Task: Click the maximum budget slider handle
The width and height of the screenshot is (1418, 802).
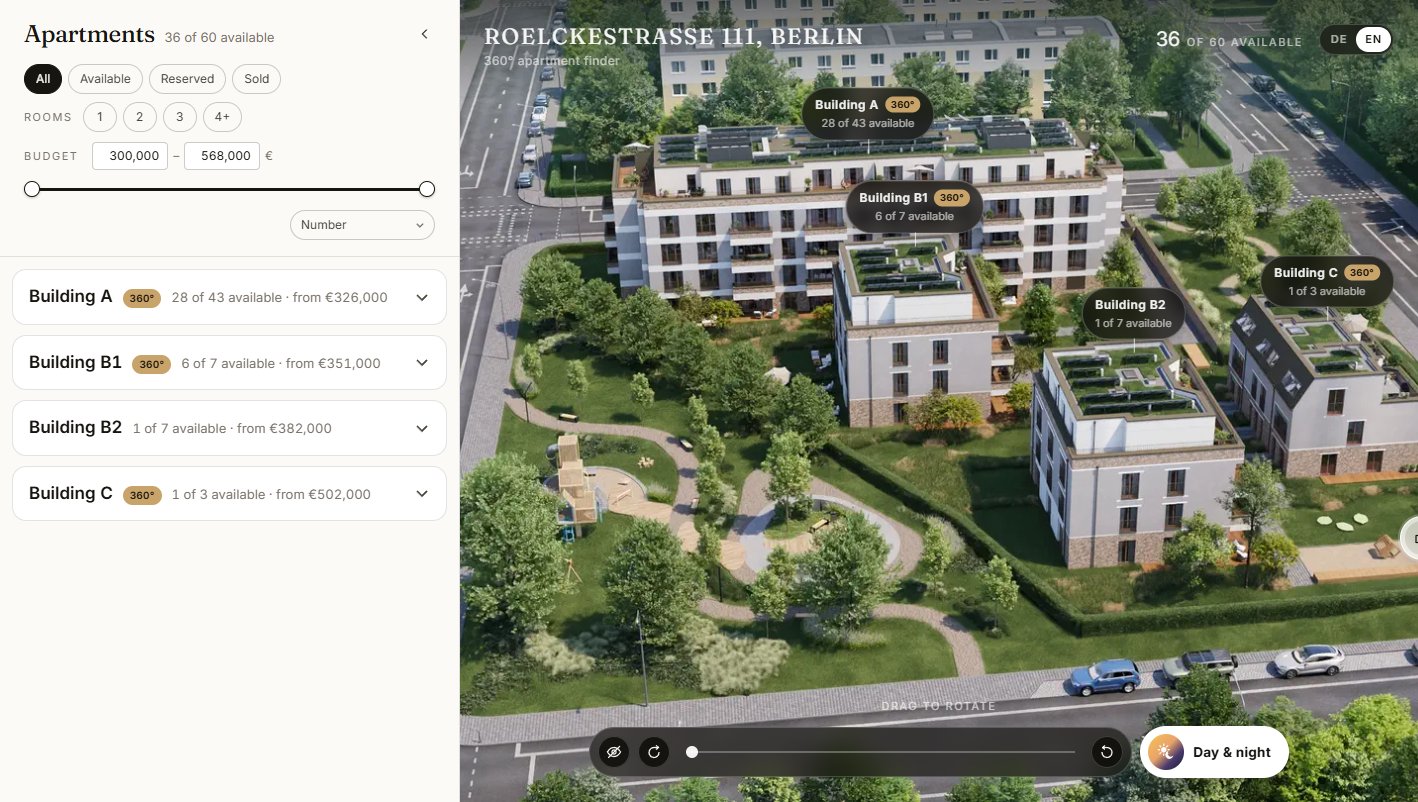Action: coord(427,189)
